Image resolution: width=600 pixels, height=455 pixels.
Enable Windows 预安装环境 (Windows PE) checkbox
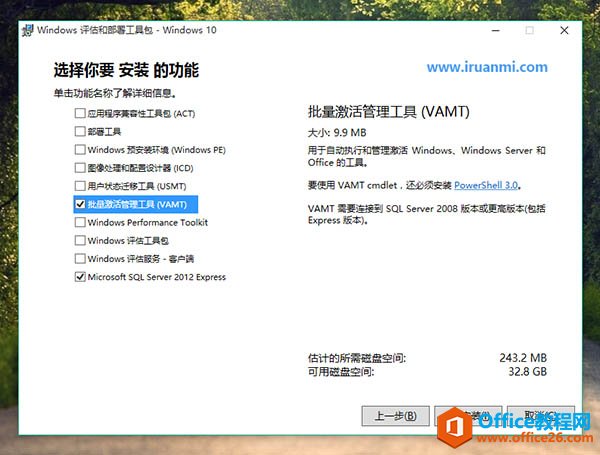80,149
